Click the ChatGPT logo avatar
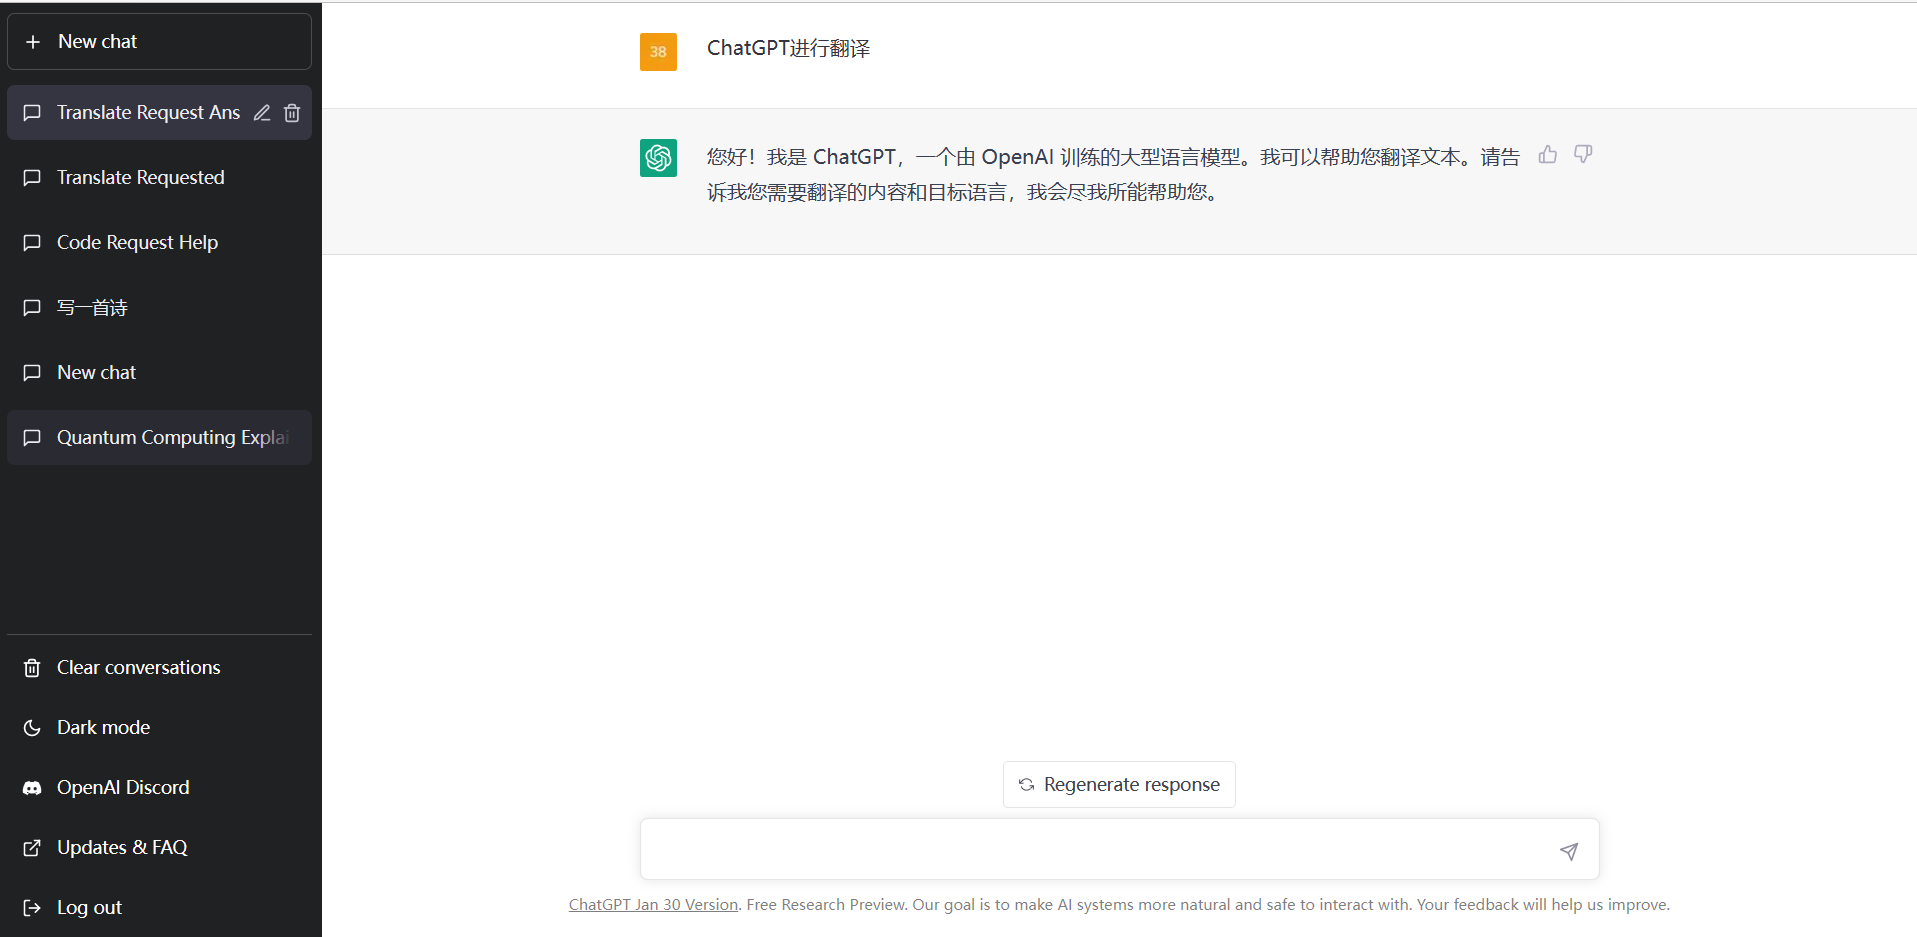The image size is (1917, 937). (658, 158)
